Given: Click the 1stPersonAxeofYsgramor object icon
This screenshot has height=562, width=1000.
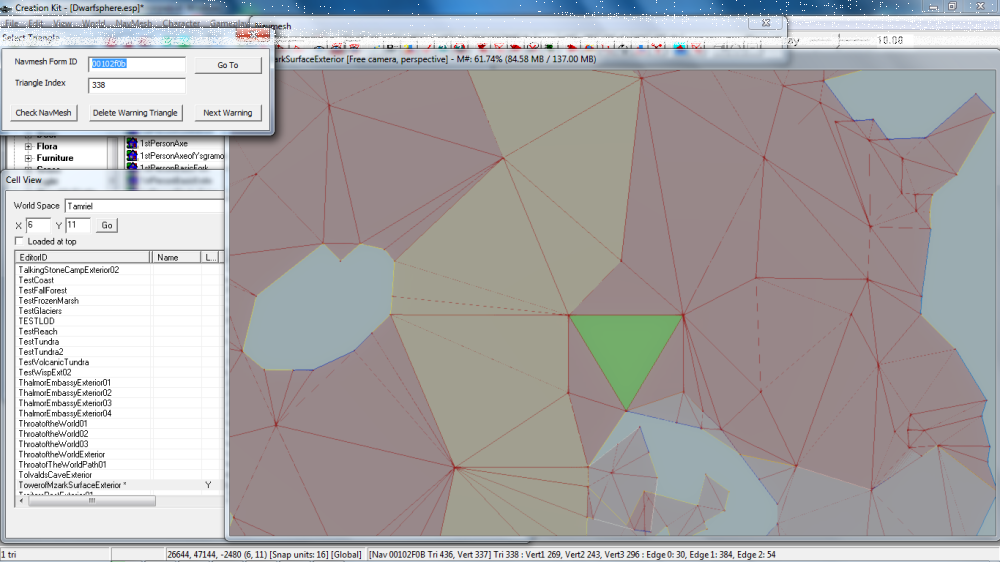Looking at the screenshot, I should (x=132, y=156).
